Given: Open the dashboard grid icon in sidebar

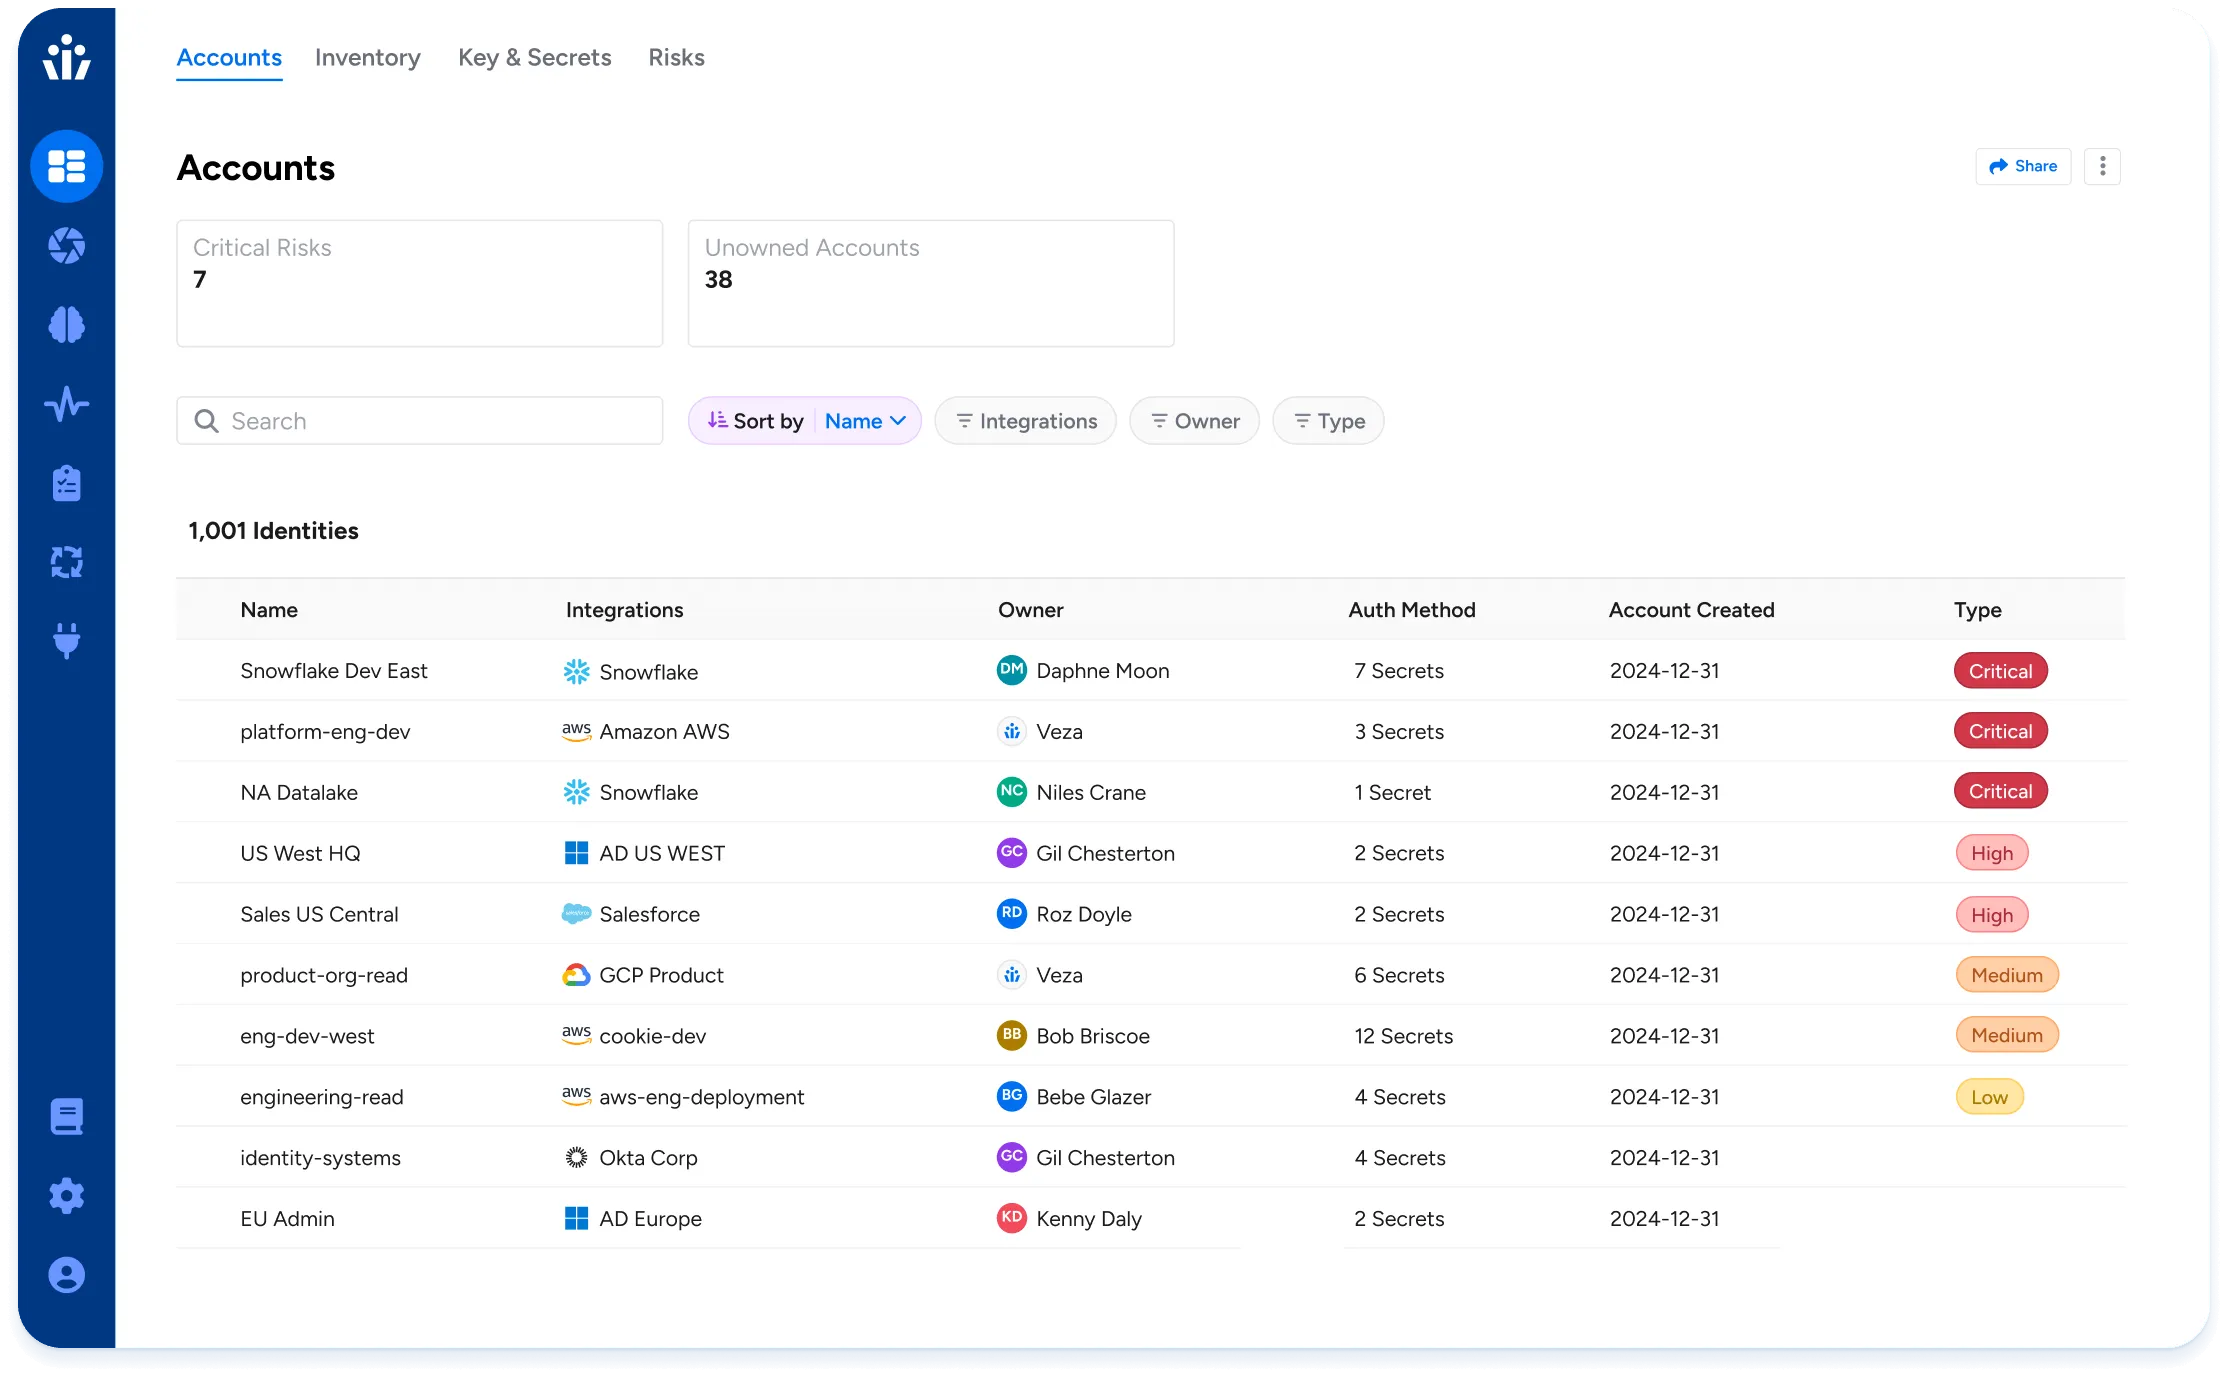Looking at the screenshot, I should tap(66, 166).
